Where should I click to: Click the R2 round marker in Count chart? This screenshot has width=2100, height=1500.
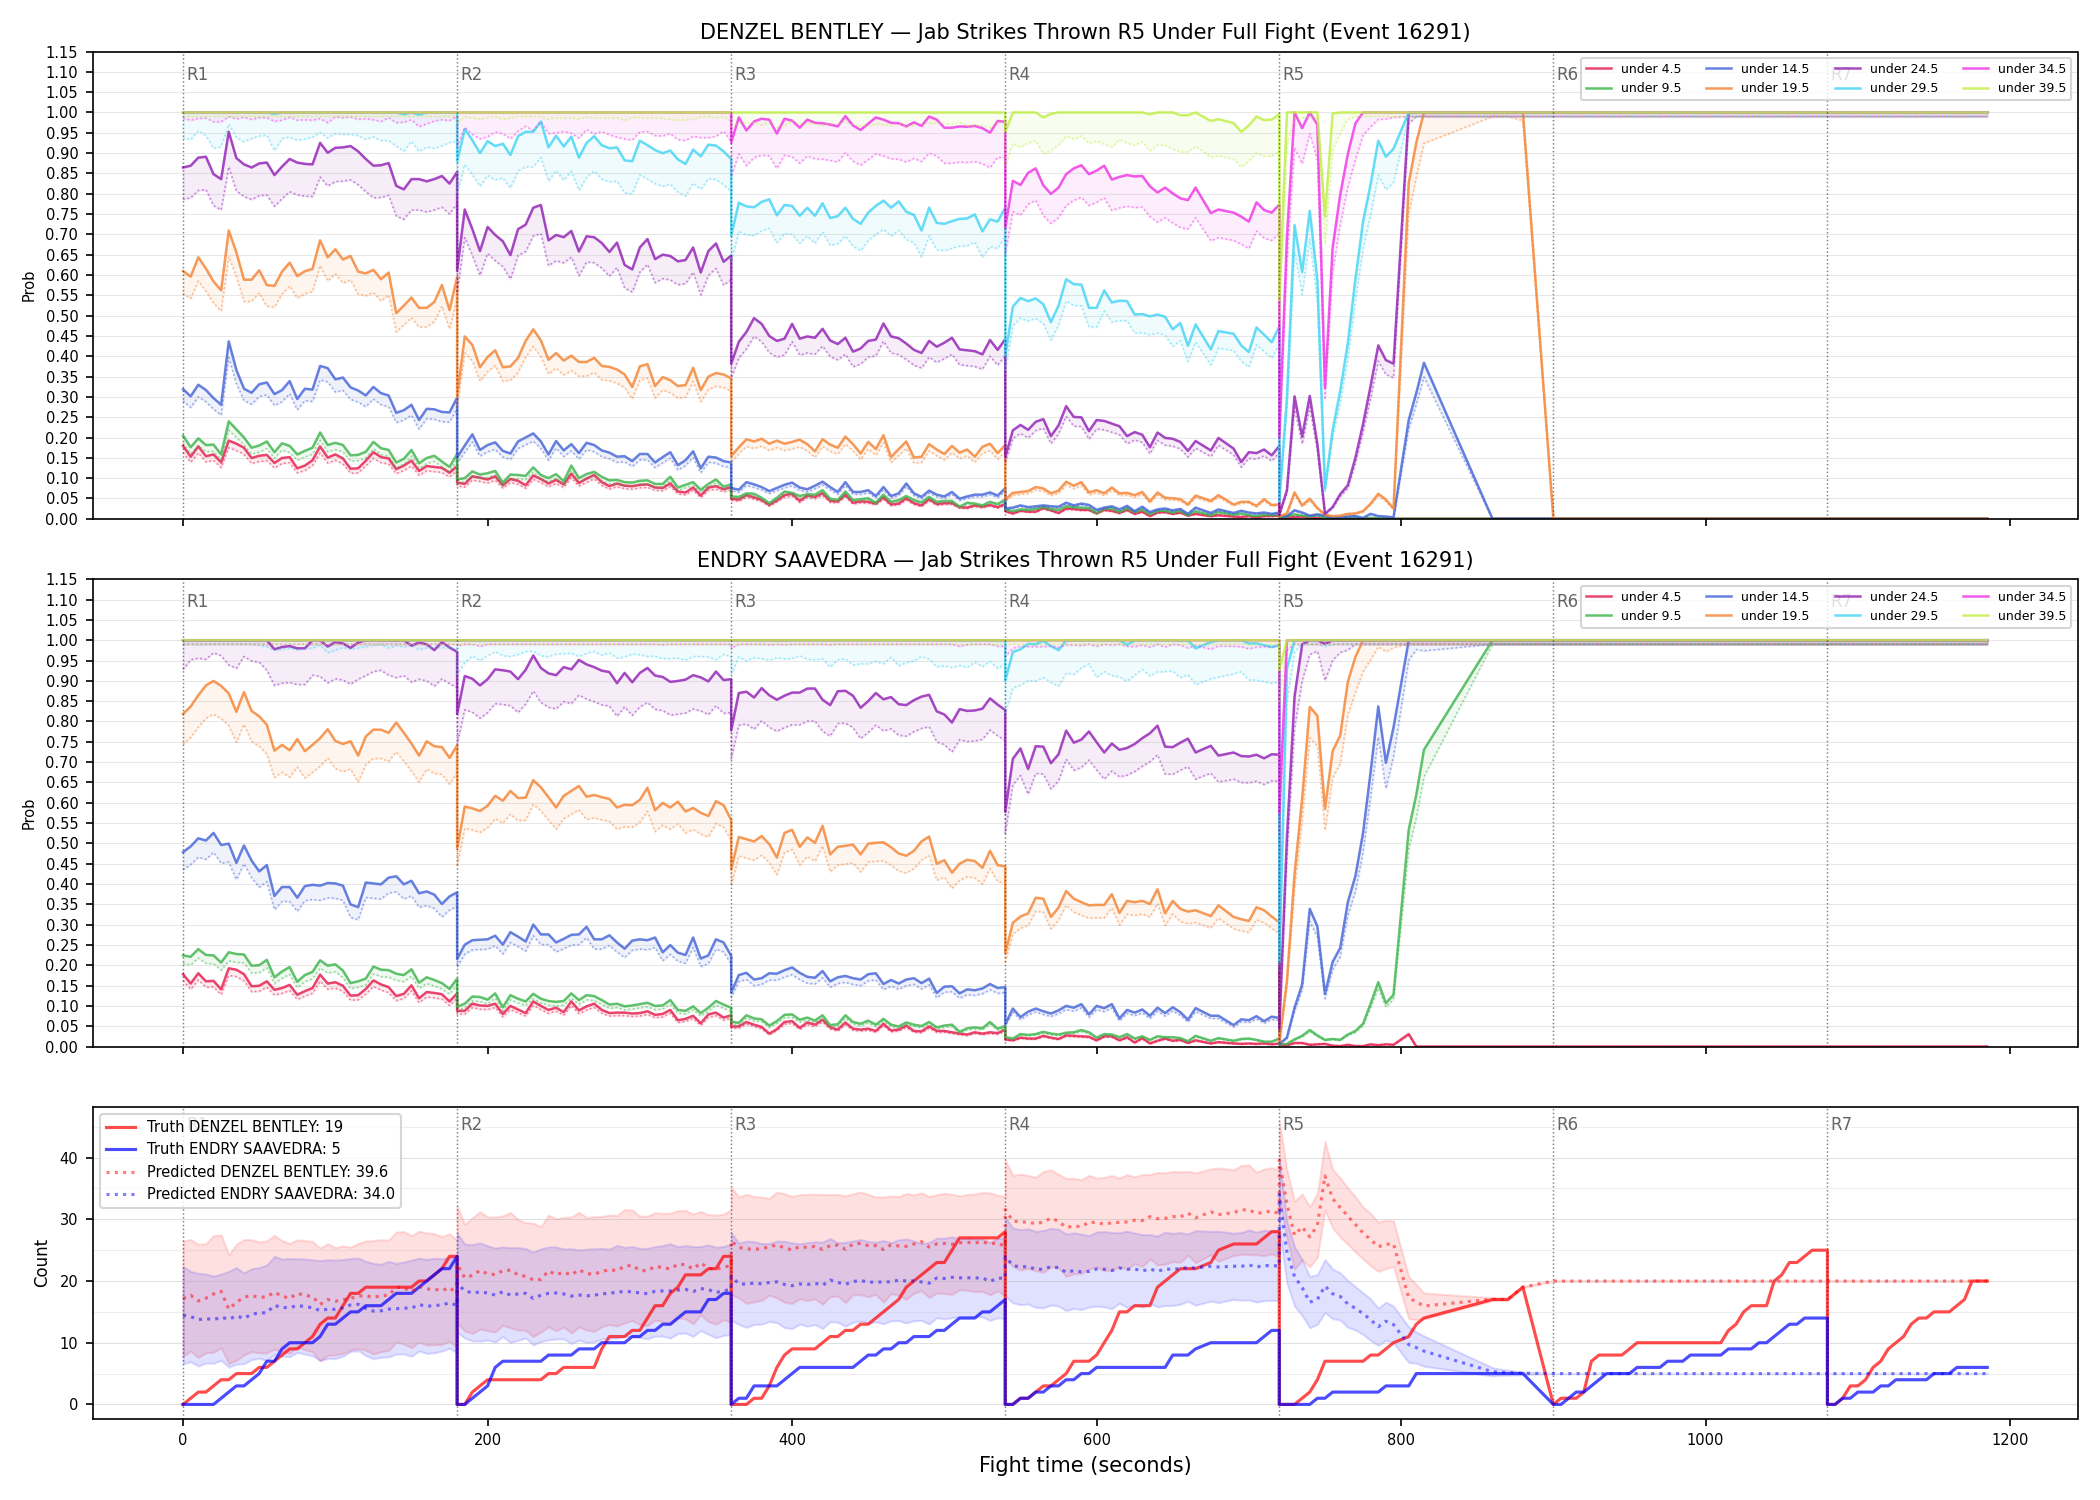(x=471, y=1124)
